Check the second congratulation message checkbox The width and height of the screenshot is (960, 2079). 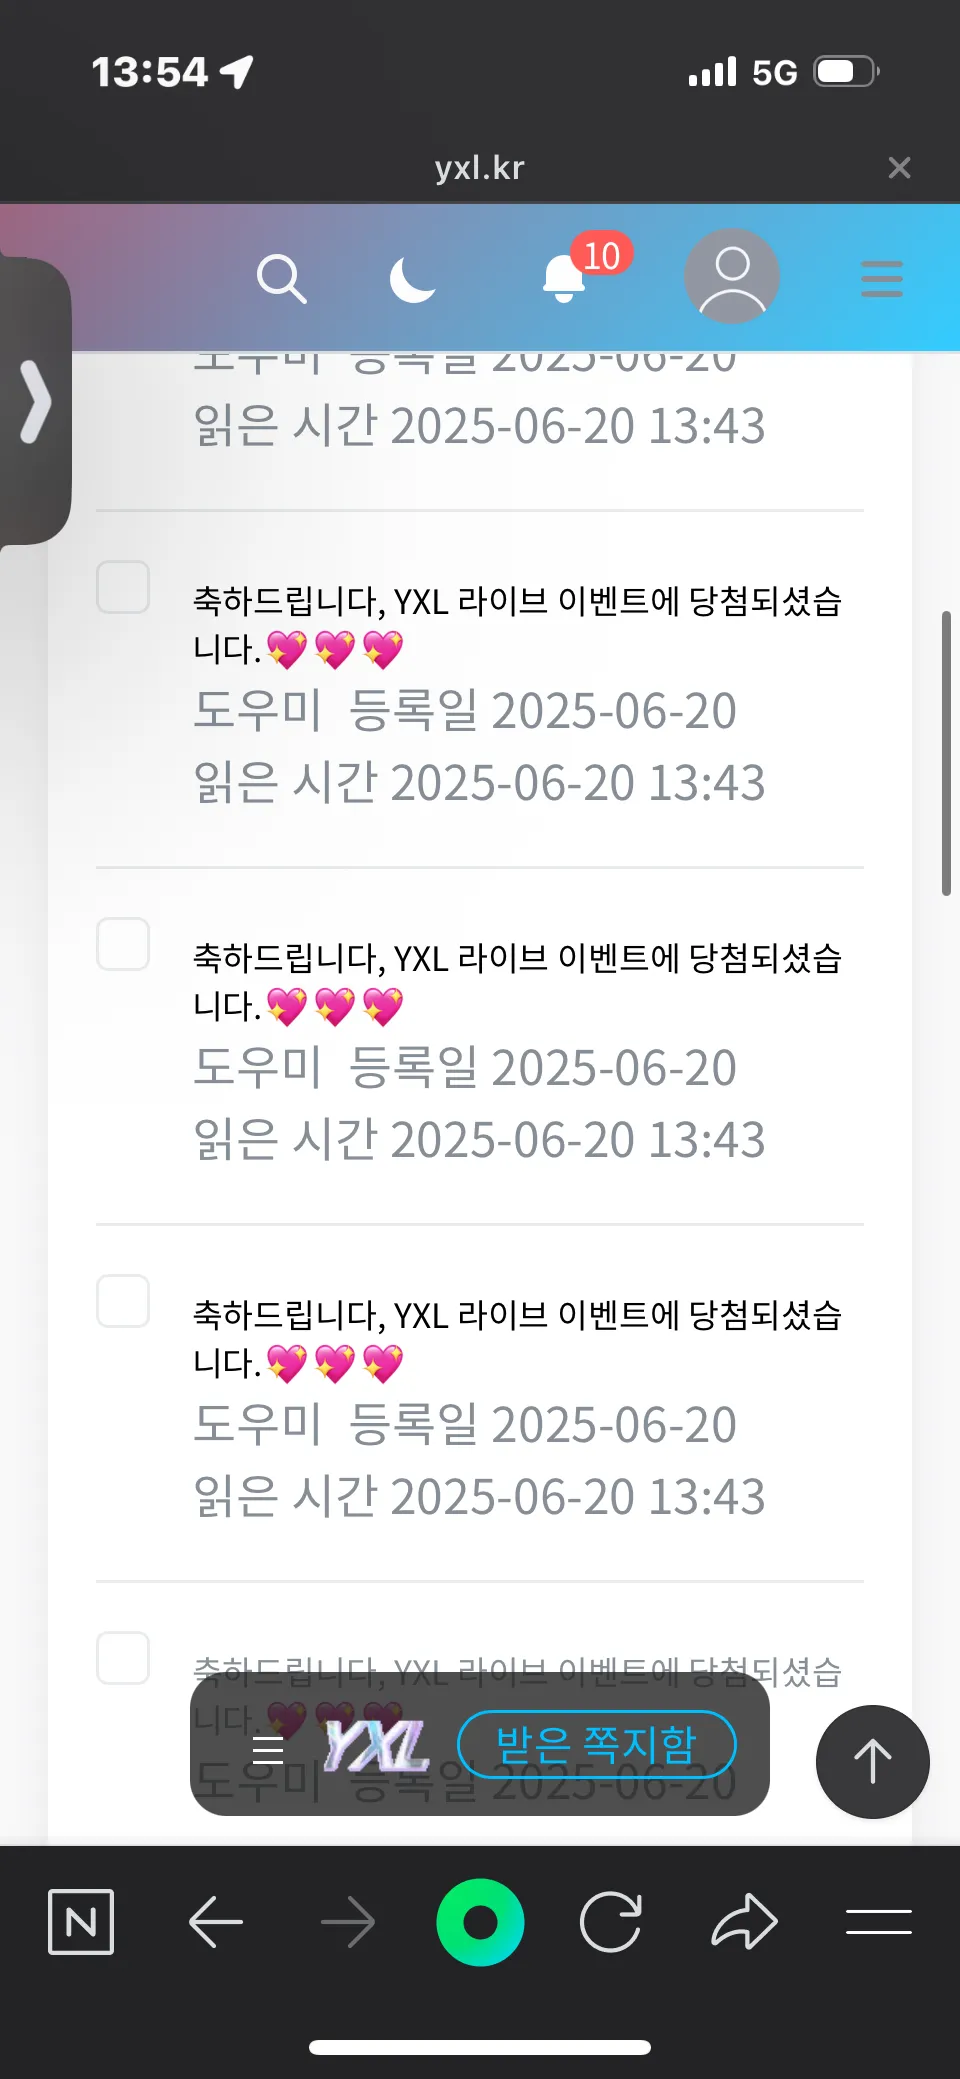[x=123, y=944]
